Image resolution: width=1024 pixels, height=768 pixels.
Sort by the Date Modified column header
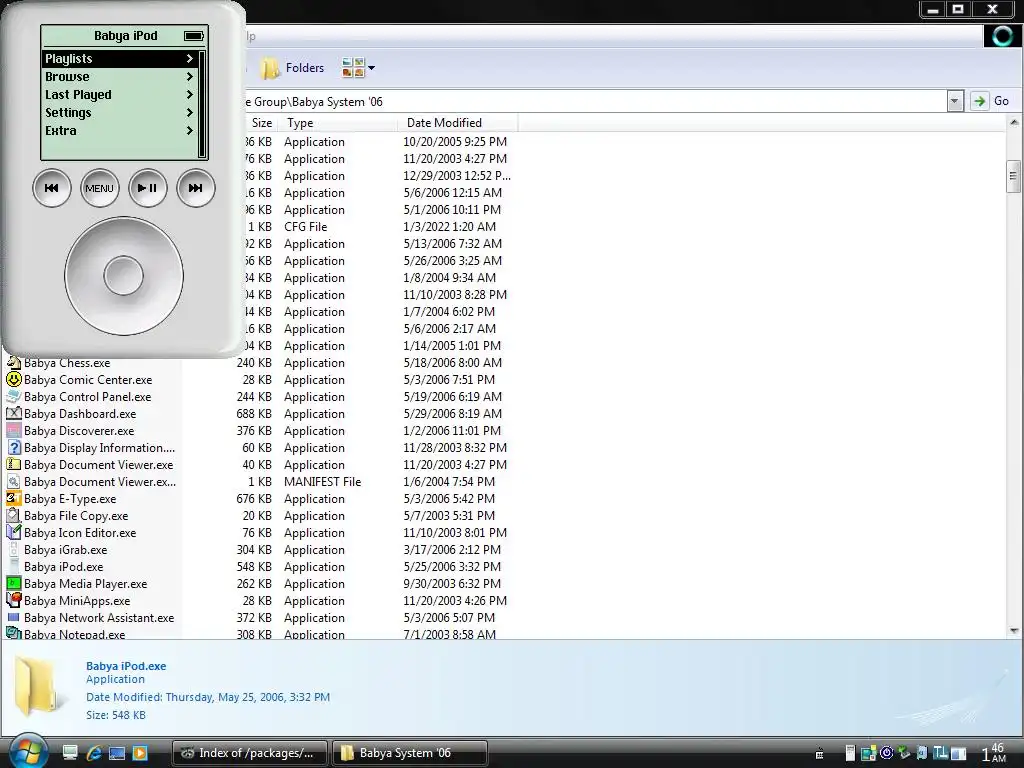coord(457,123)
